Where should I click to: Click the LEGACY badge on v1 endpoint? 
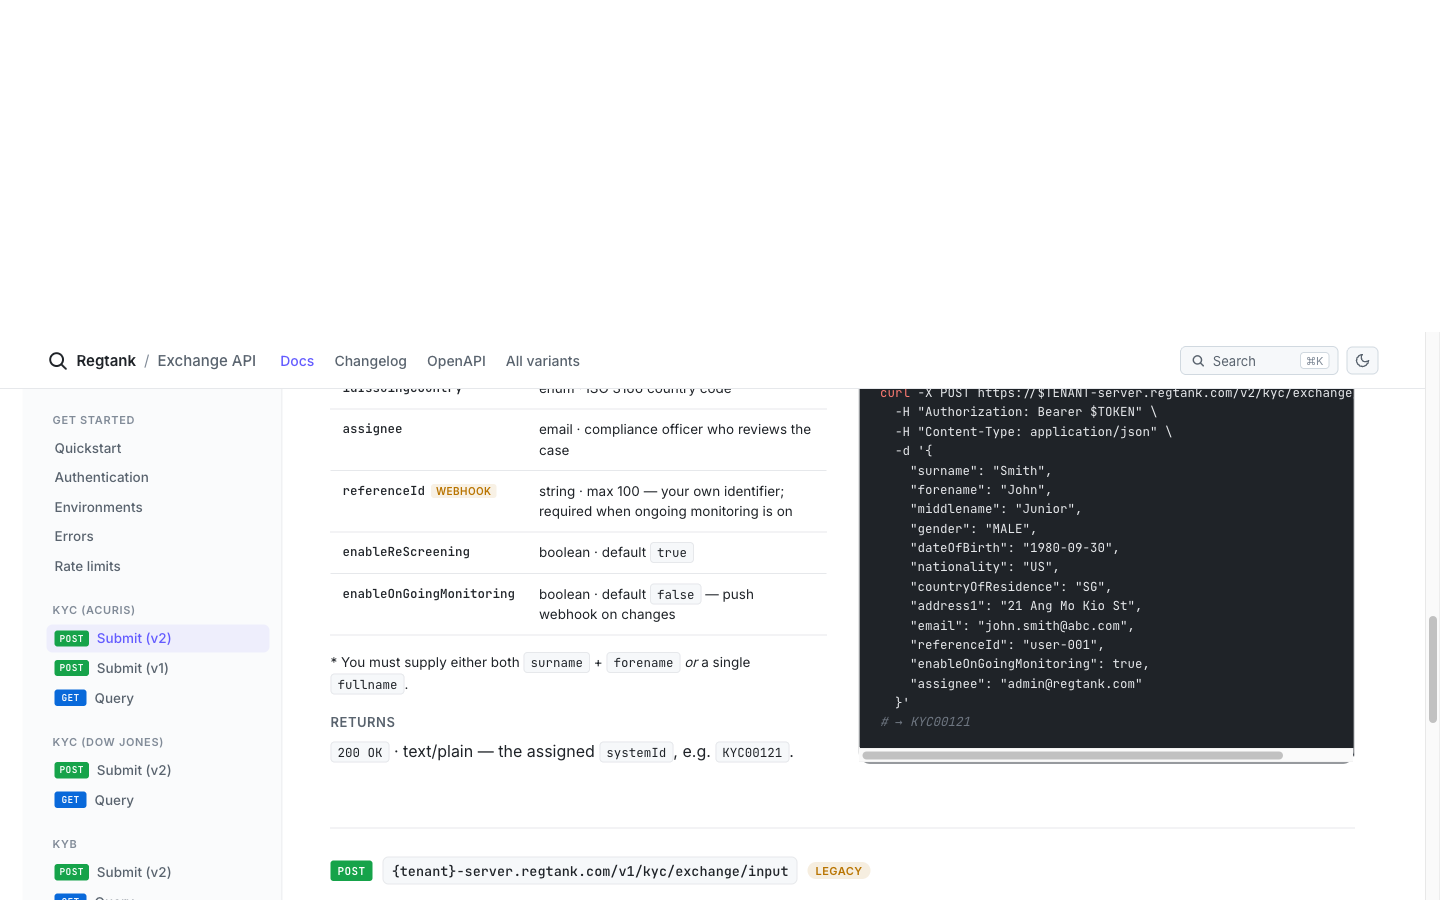[838, 871]
